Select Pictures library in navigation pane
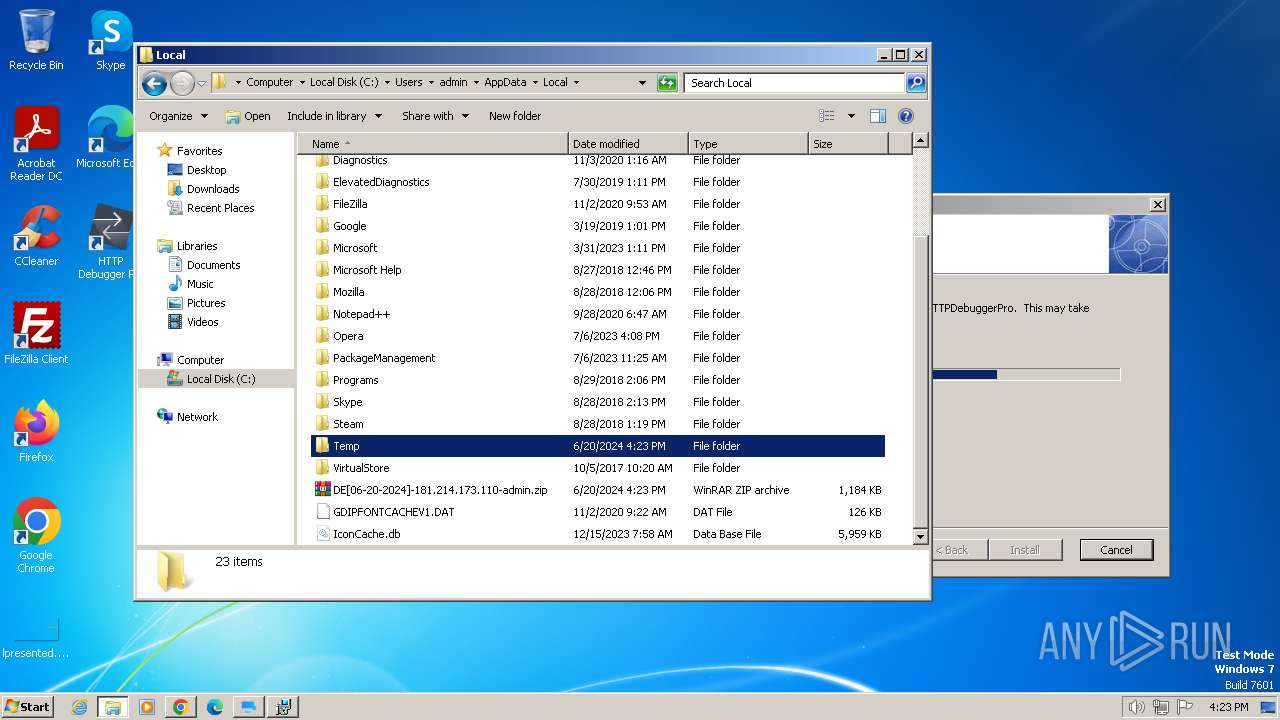This screenshot has width=1280, height=720. coord(206,303)
